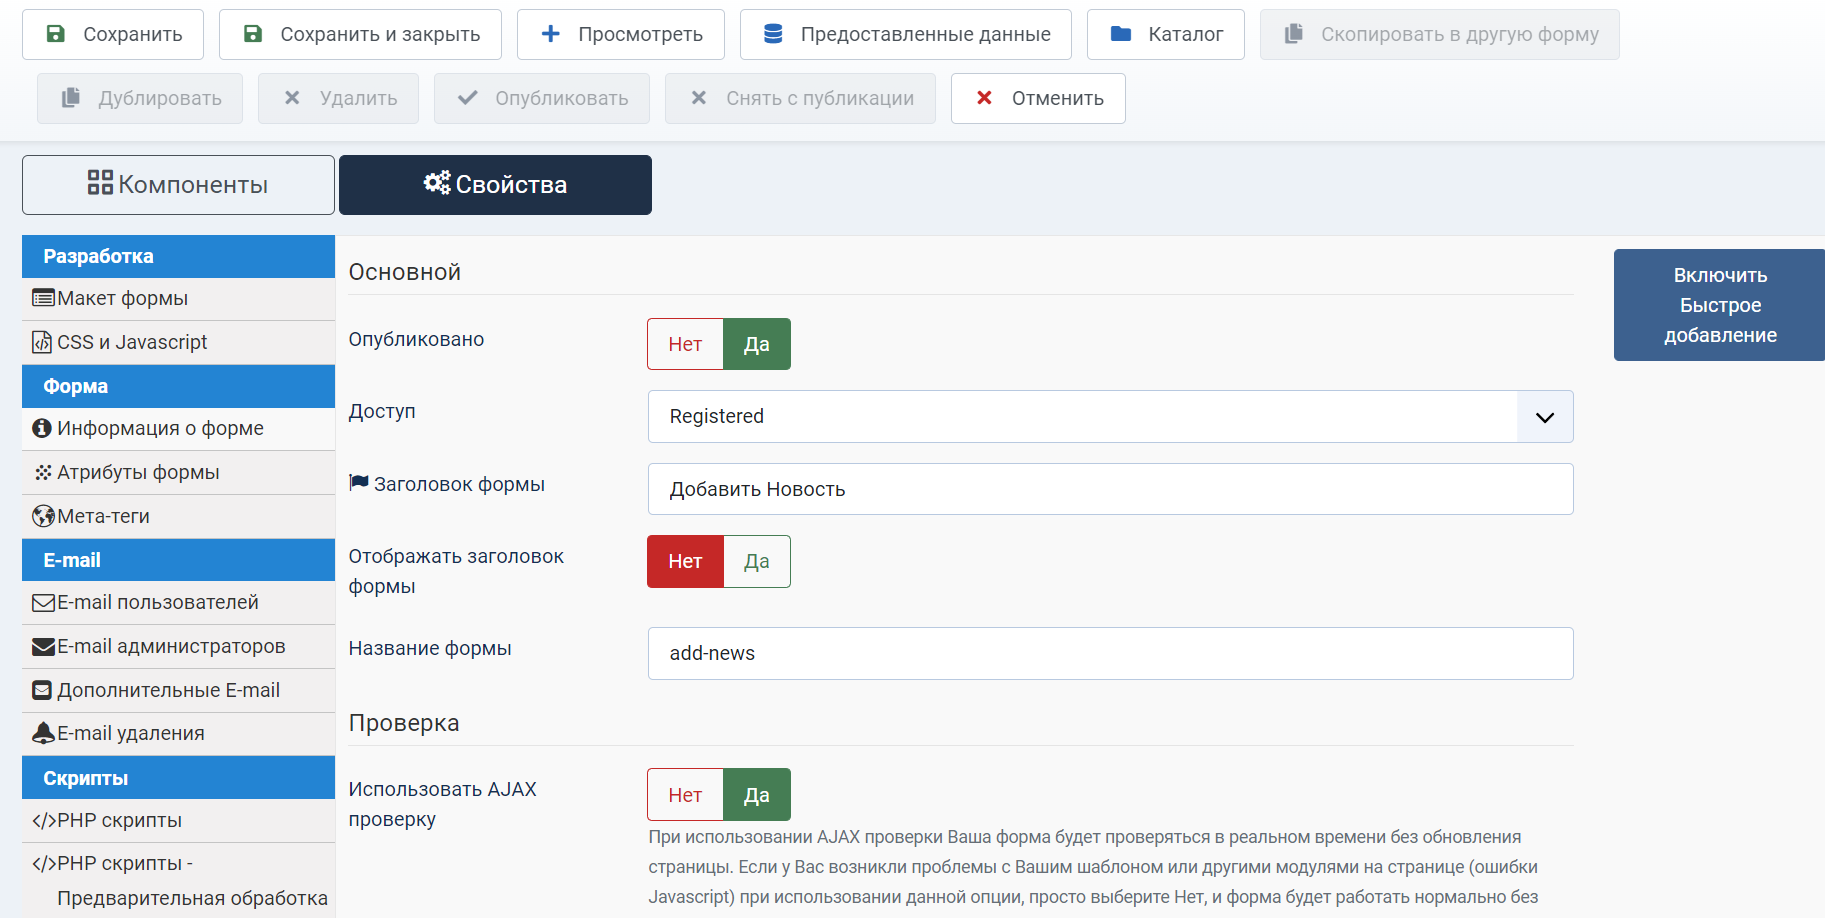This screenshot has width=1825, height=918.
Task: Click the Заголовок формы text field
Action: [x=1110, y=489]
